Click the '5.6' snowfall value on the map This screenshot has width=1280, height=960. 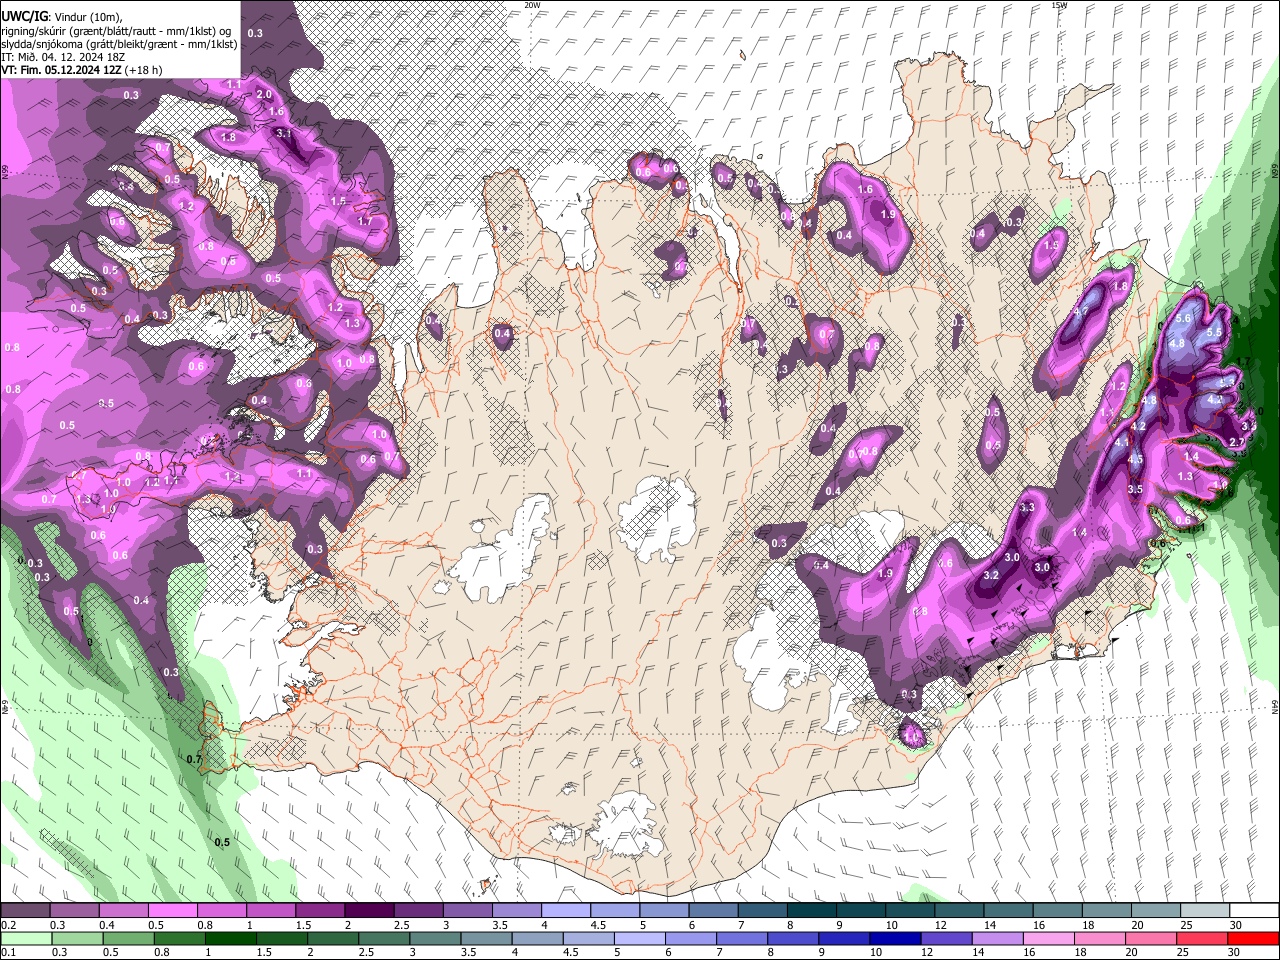(1184, 318)
